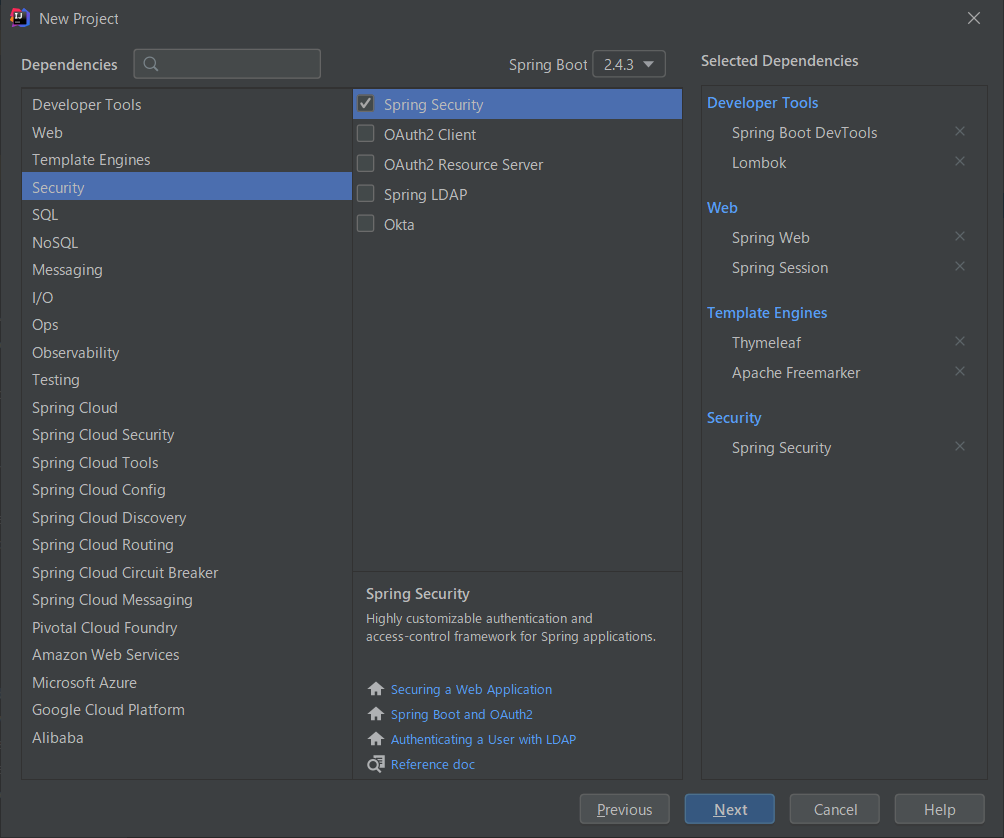This screenshot has width=1004, height=838.
Task: Select the NoSQL category
Action: point(187,243)
